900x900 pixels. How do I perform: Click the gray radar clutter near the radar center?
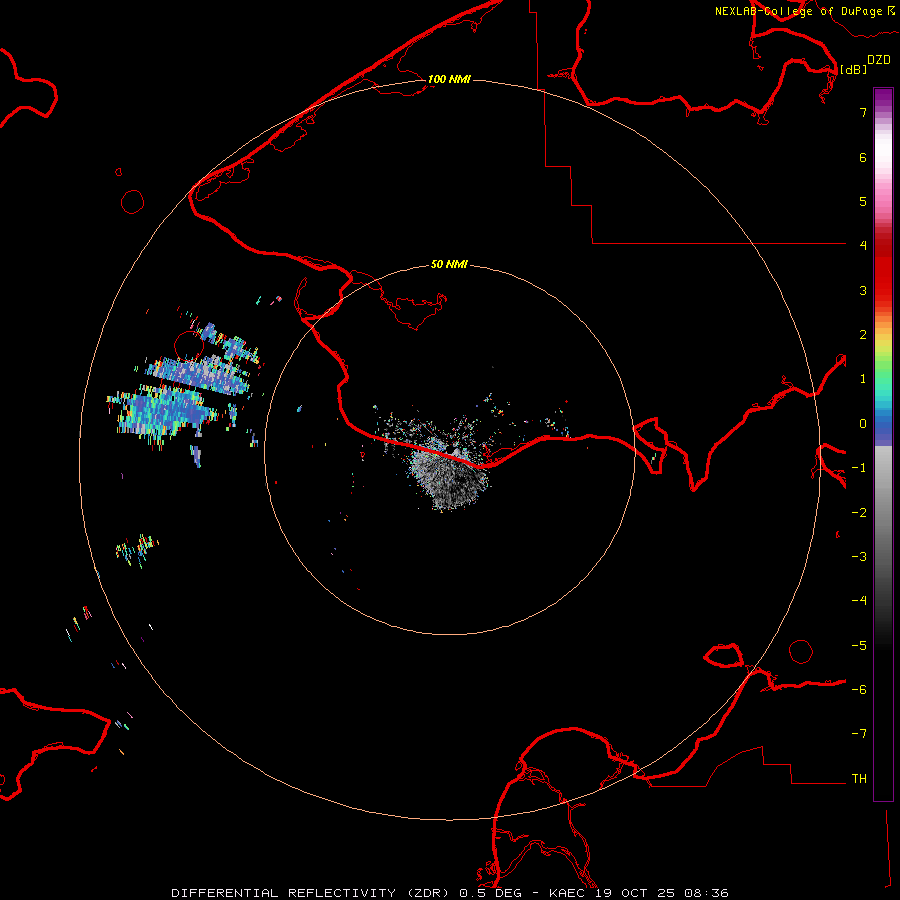coord(451,476)
